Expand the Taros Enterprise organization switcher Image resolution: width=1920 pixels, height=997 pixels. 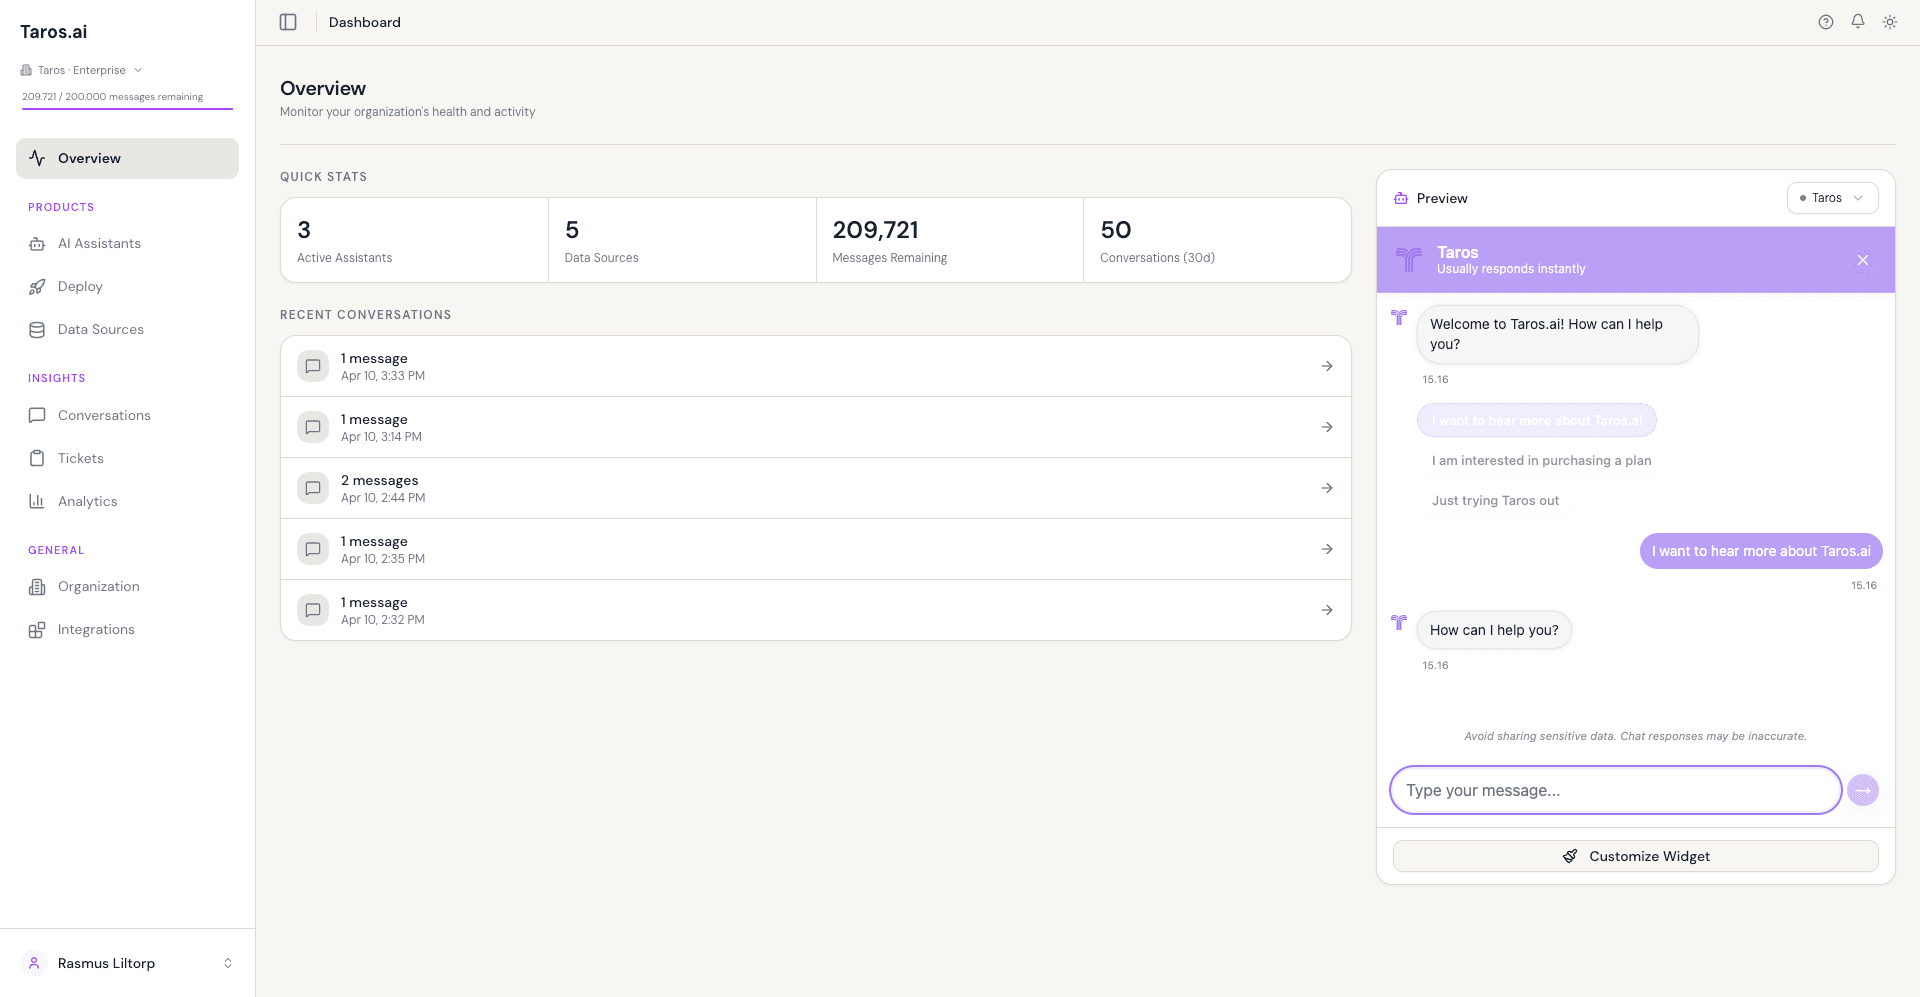click(x=81, y=70)
